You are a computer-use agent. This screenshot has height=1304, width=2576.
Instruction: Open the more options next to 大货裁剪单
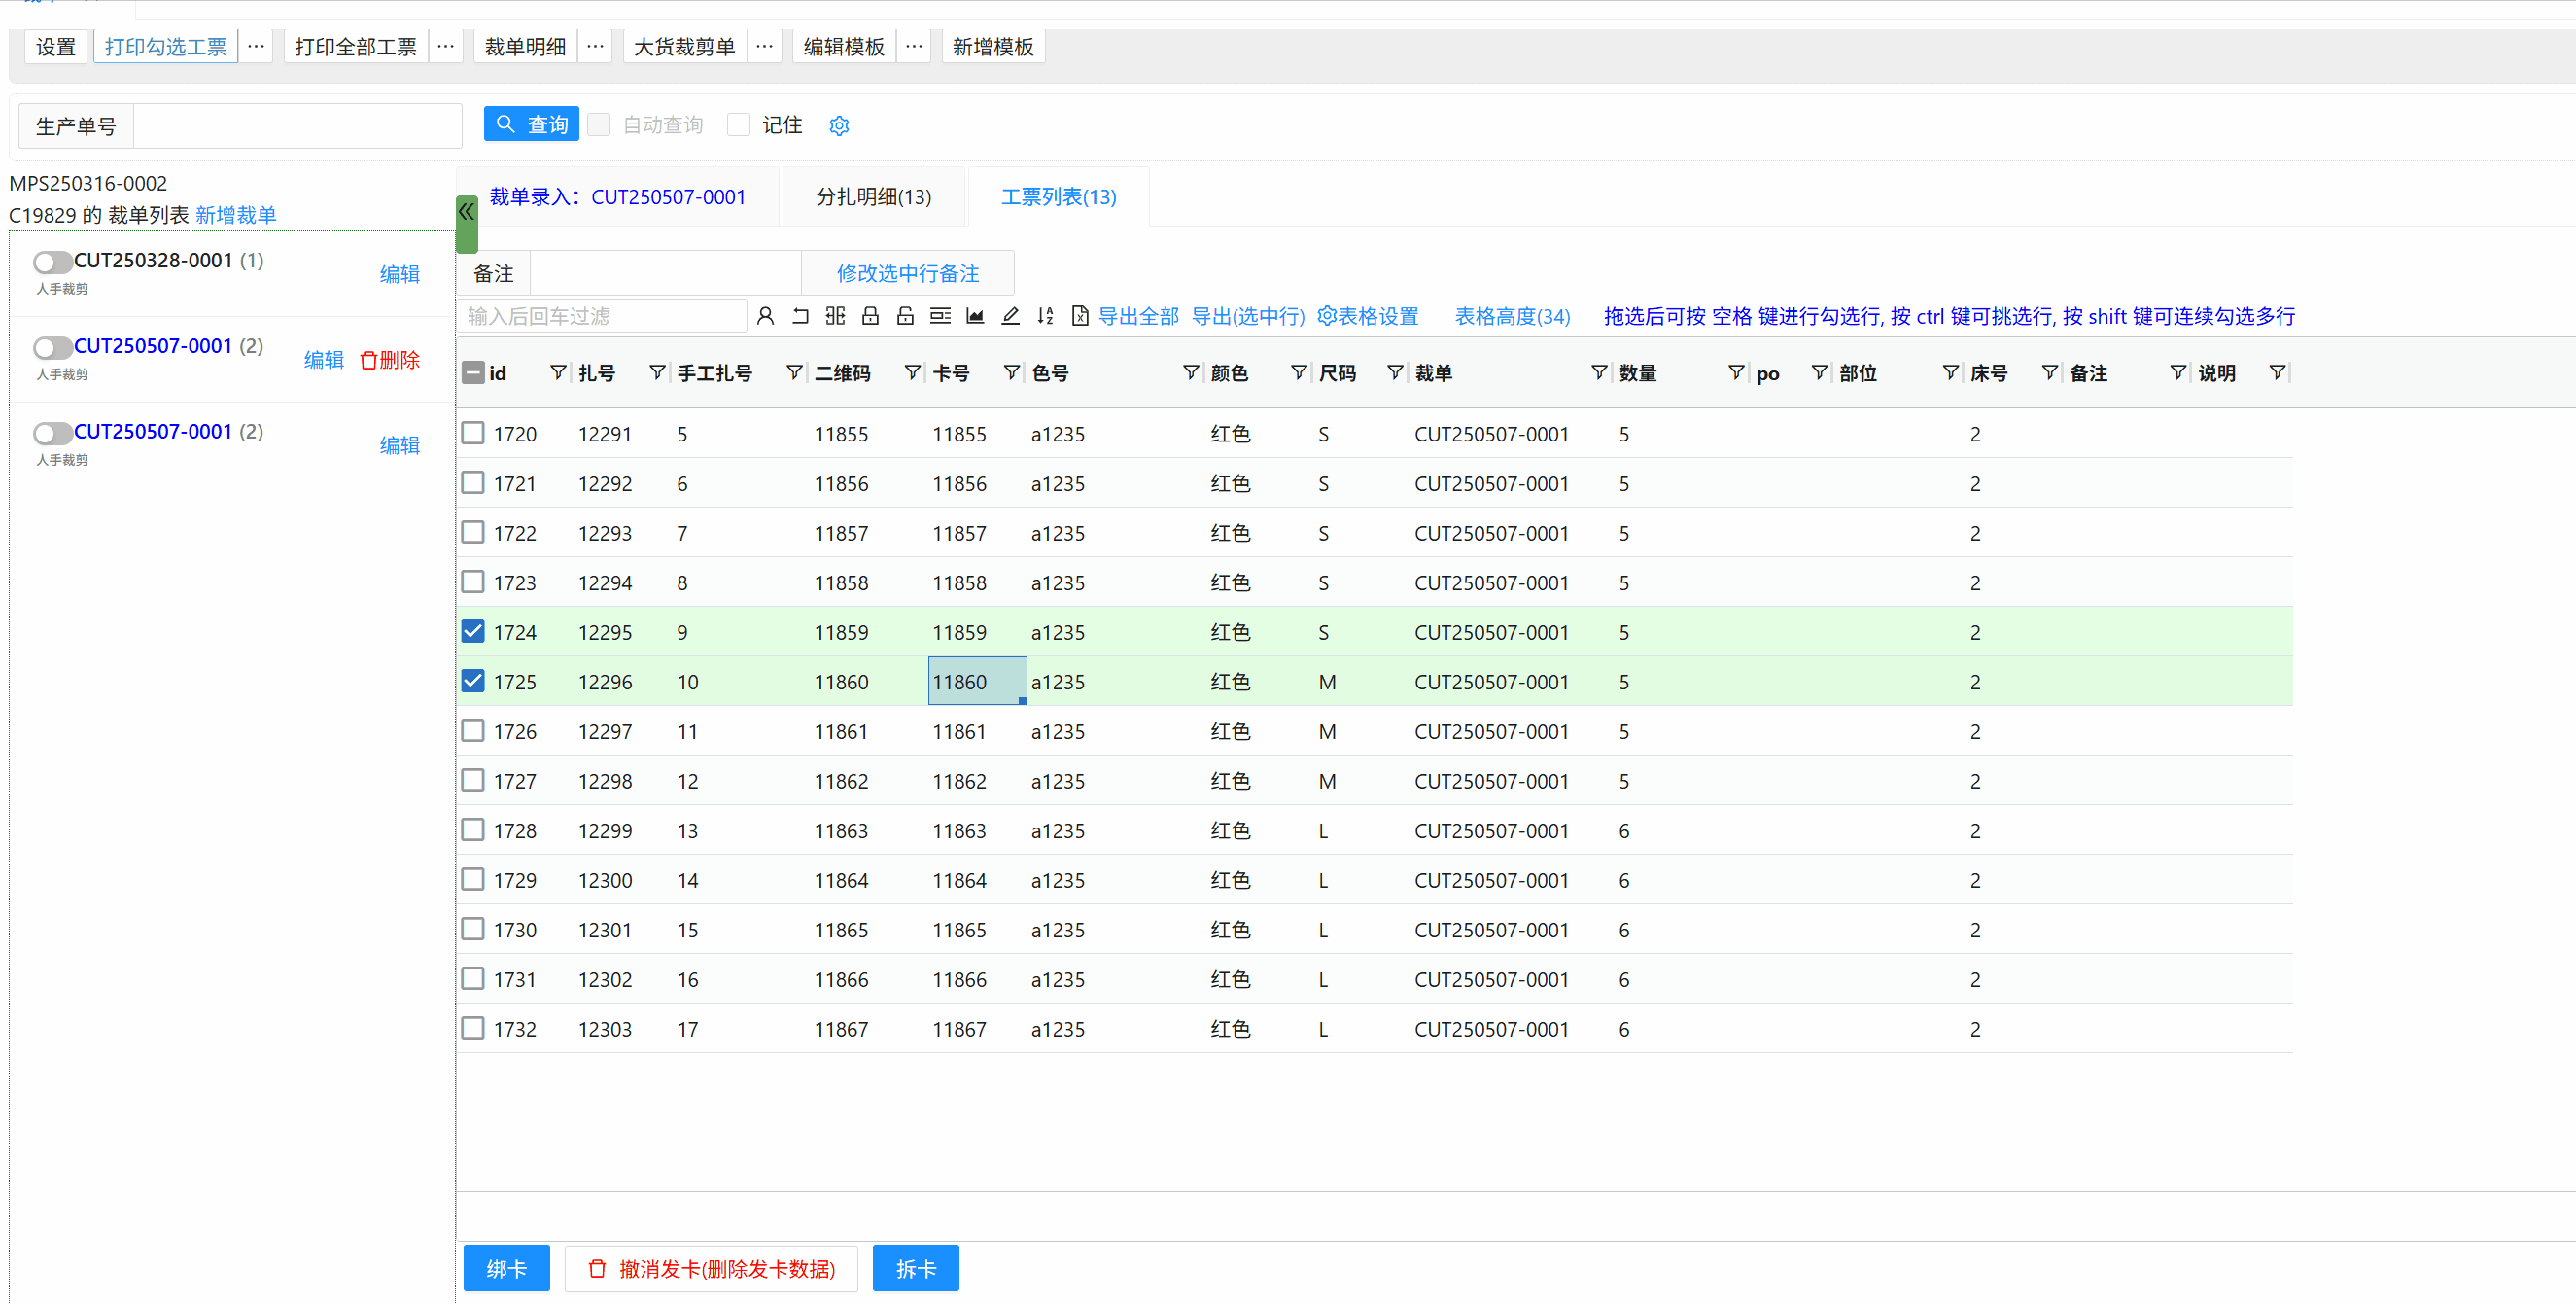(x=765, y=46)
